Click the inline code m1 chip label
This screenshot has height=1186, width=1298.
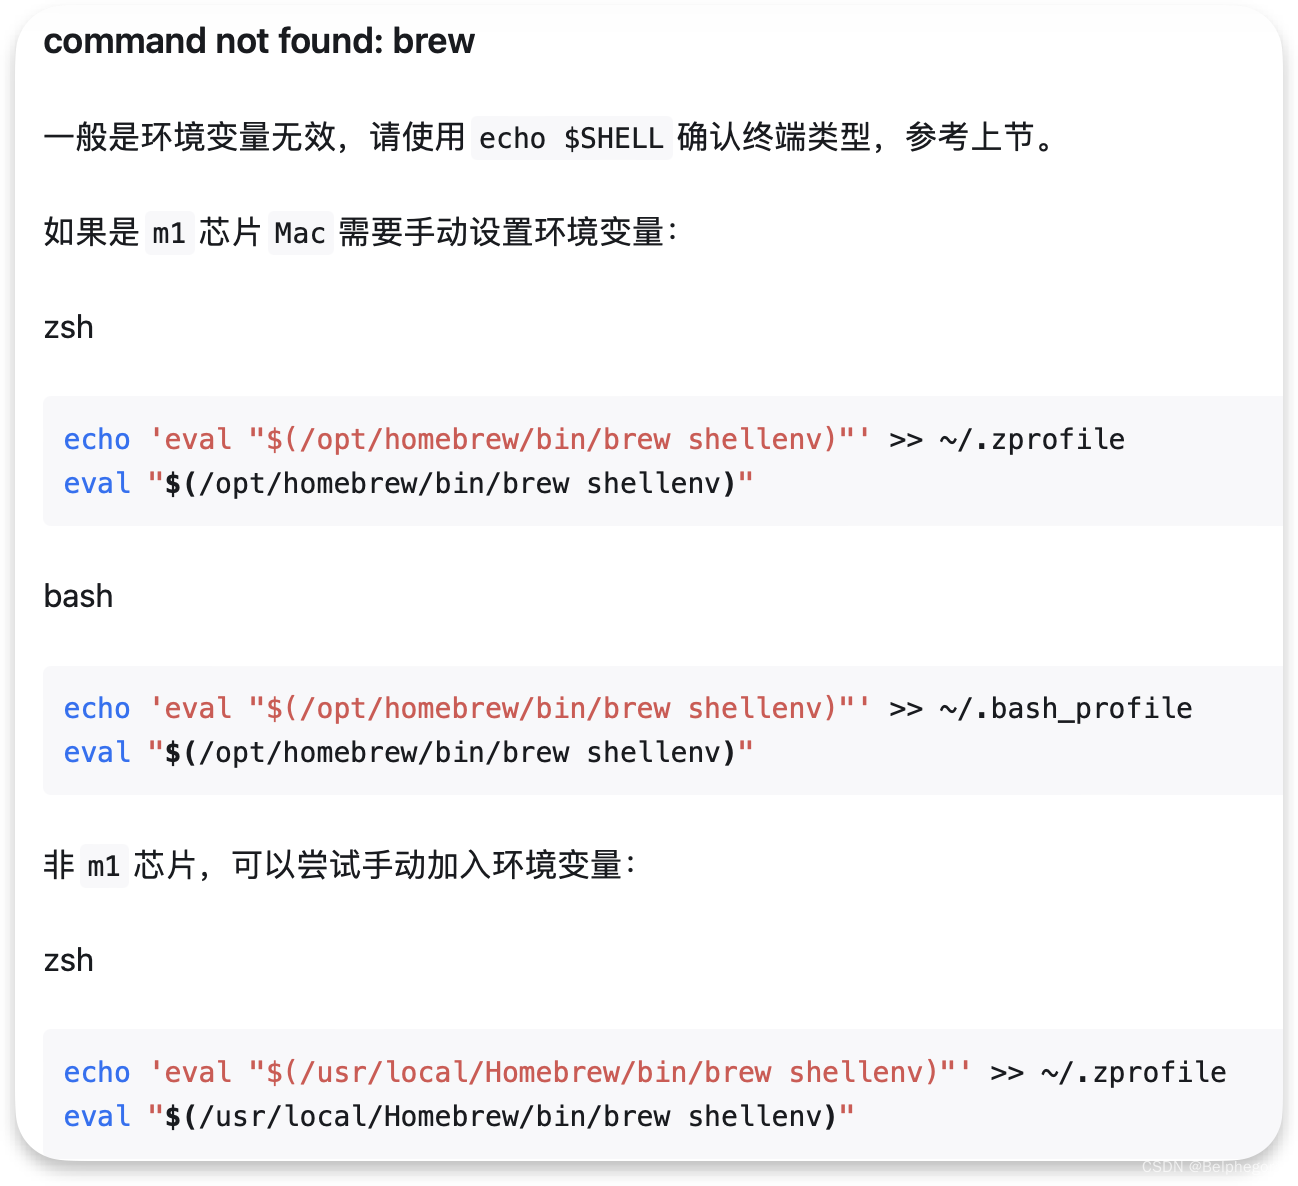coord(169,232)
